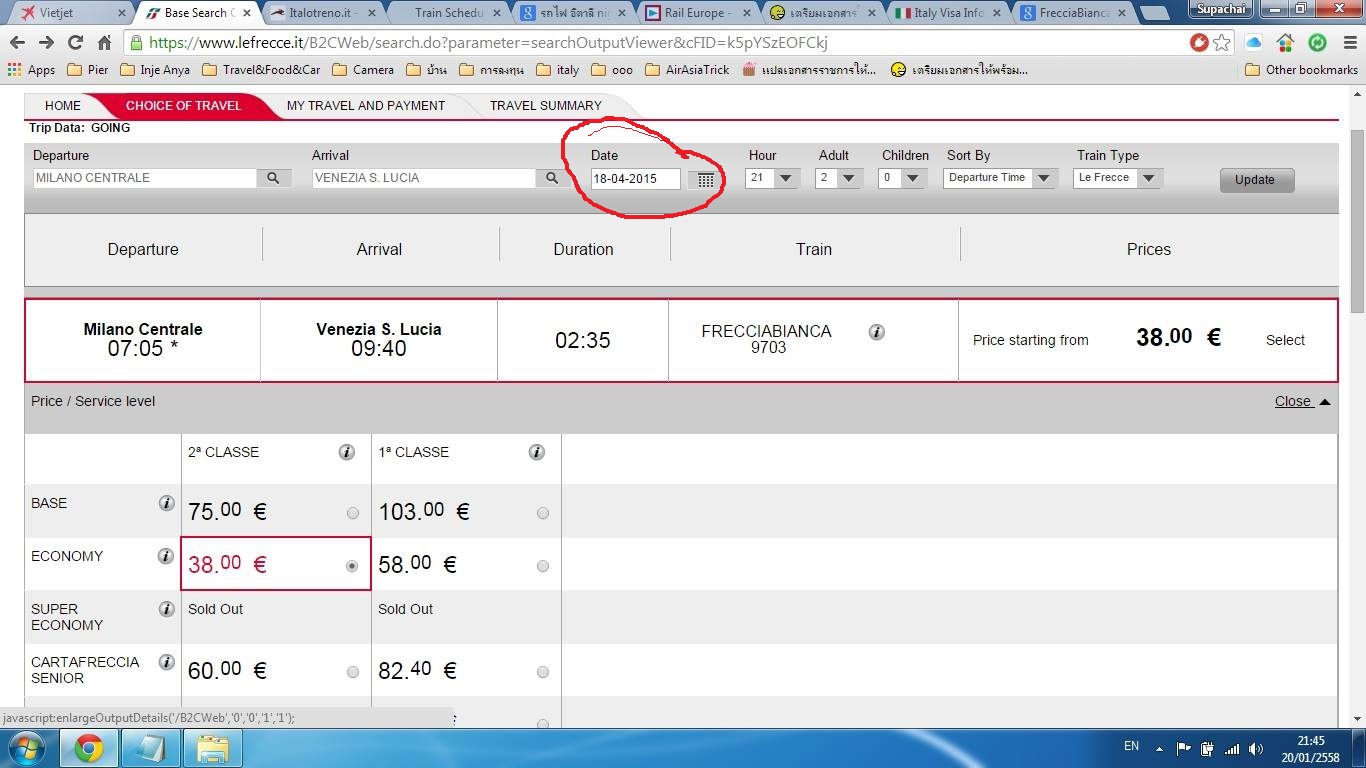Open the volume control in system tray
Image resolution: width=1366 pixels, height=768 pixels.
tap(1256, 748)
